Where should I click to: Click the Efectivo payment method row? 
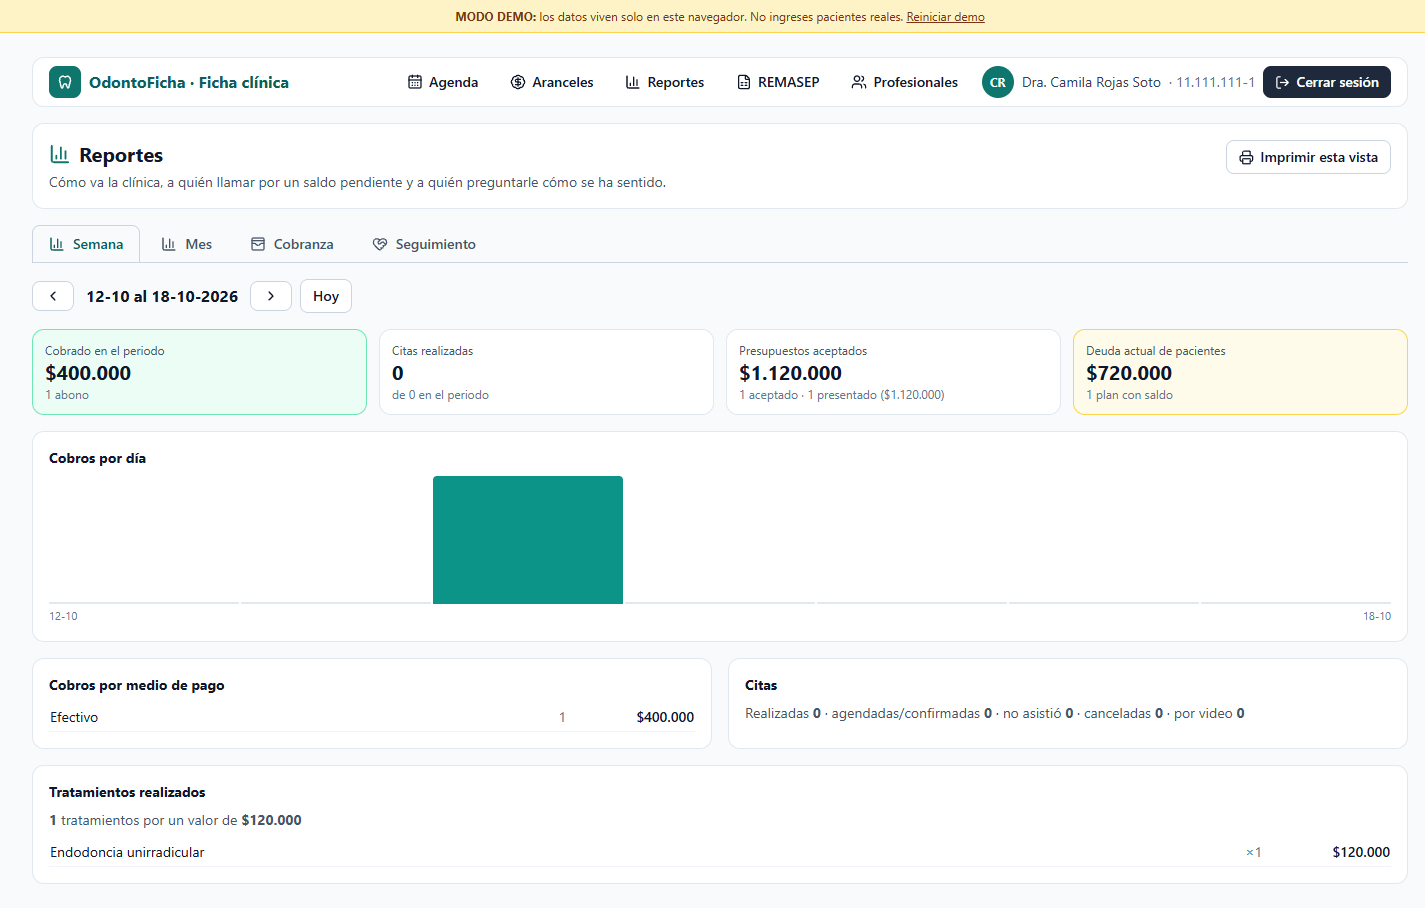pyautogui.click(x=372, y=717)
